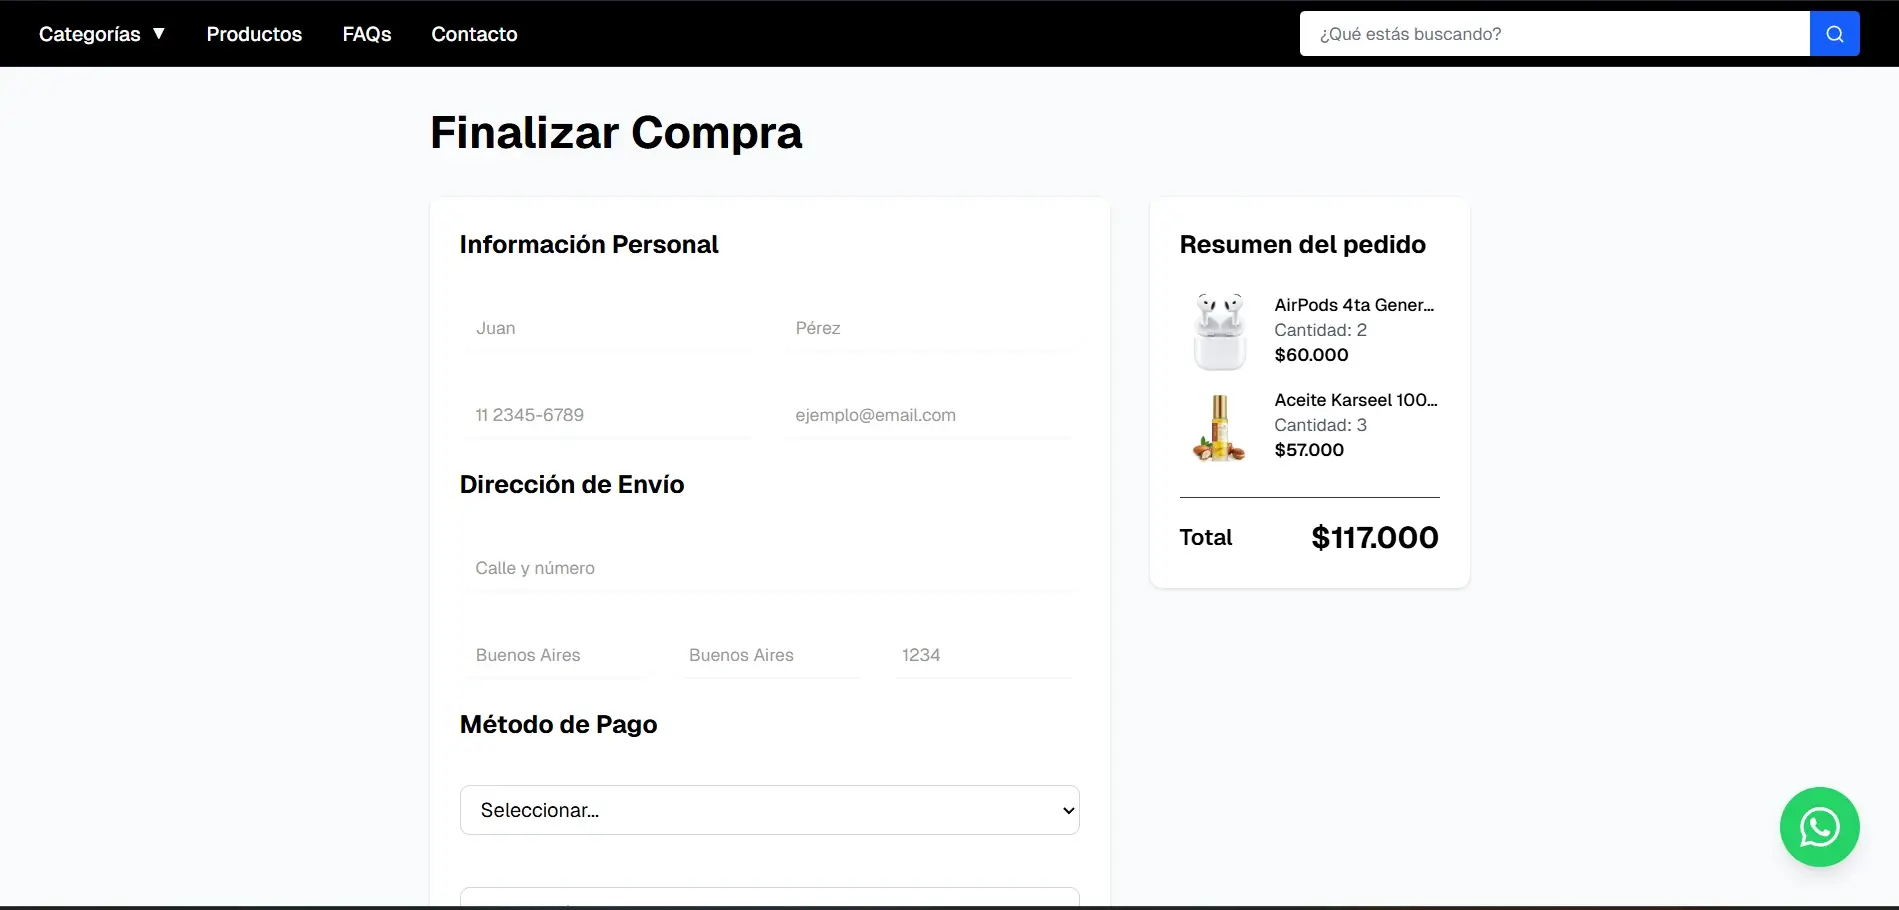This screenshot has width=1899, height=910.
Task: Open the Categorías menu
Action: 90,33
